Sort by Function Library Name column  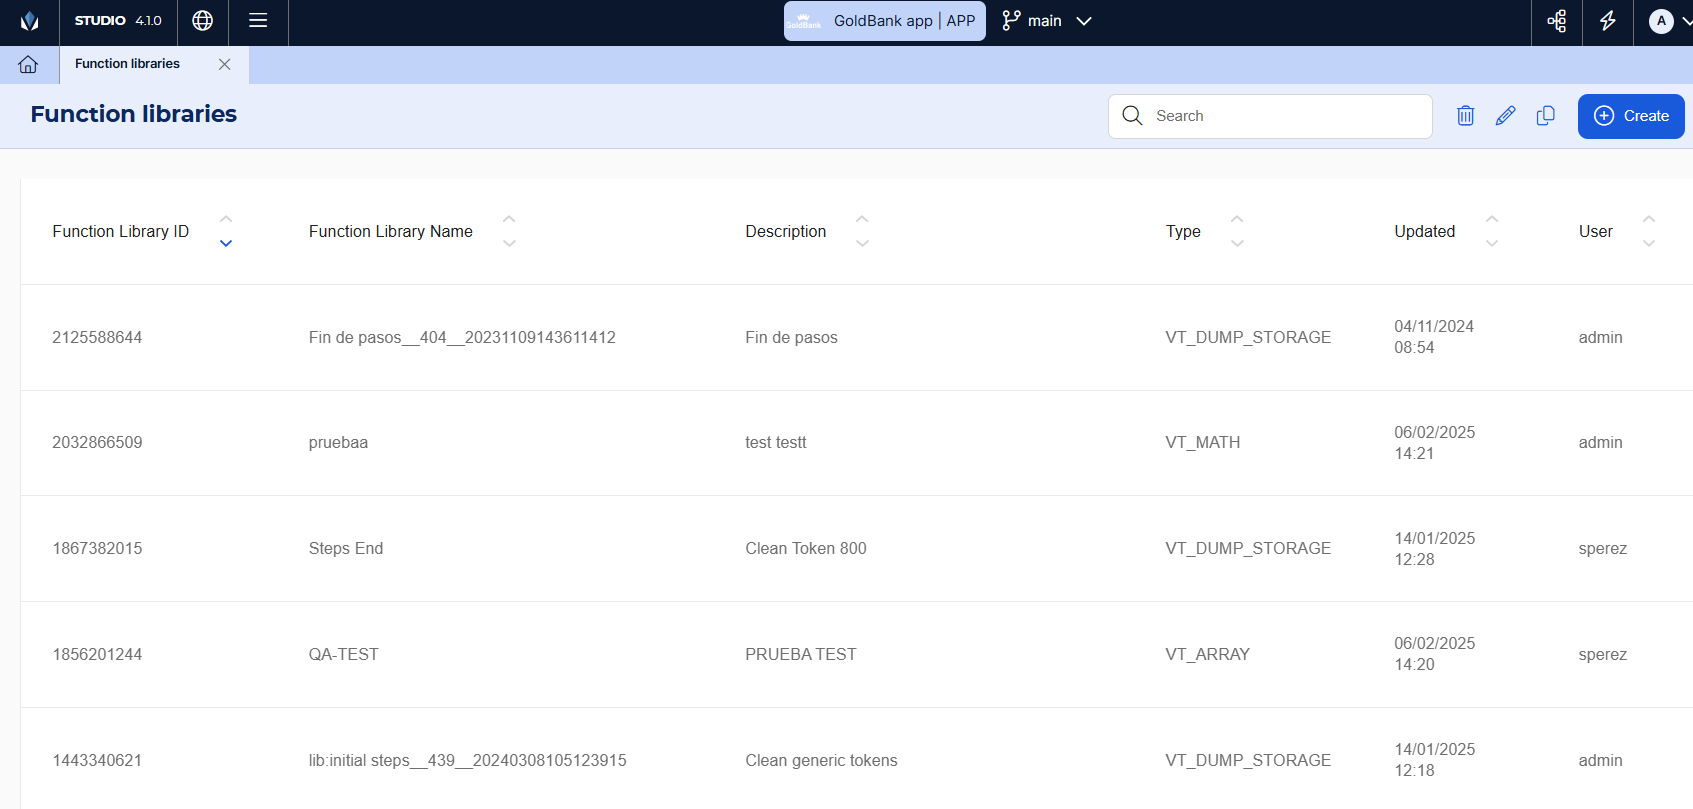click(509, 231)
